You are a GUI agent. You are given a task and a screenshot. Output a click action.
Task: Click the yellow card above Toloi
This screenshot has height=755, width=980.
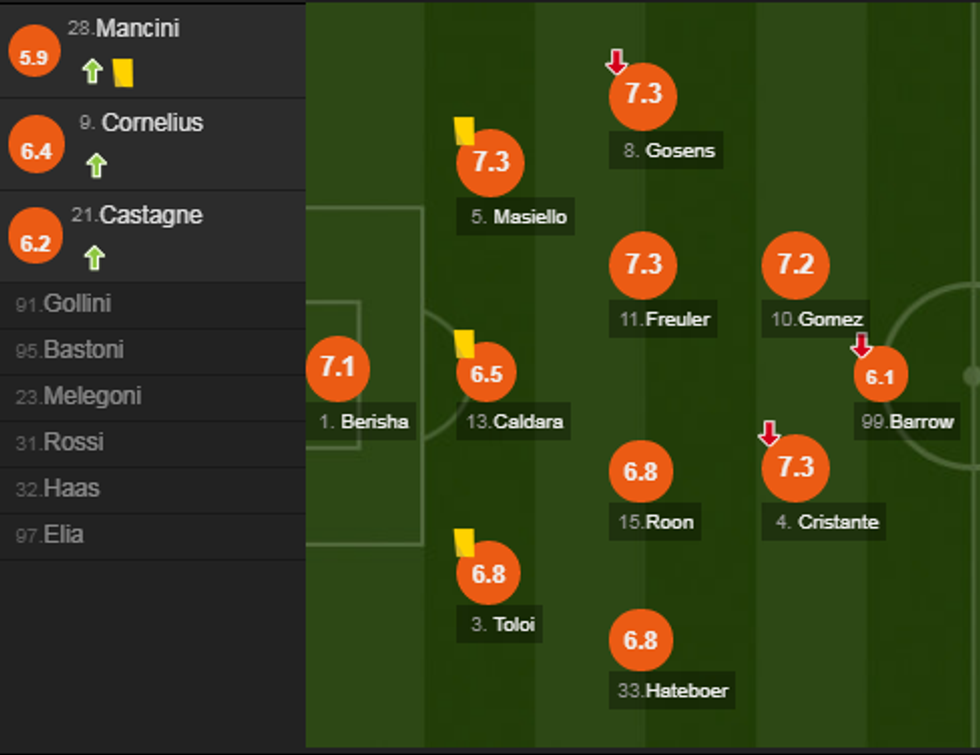tap(464, 543)
